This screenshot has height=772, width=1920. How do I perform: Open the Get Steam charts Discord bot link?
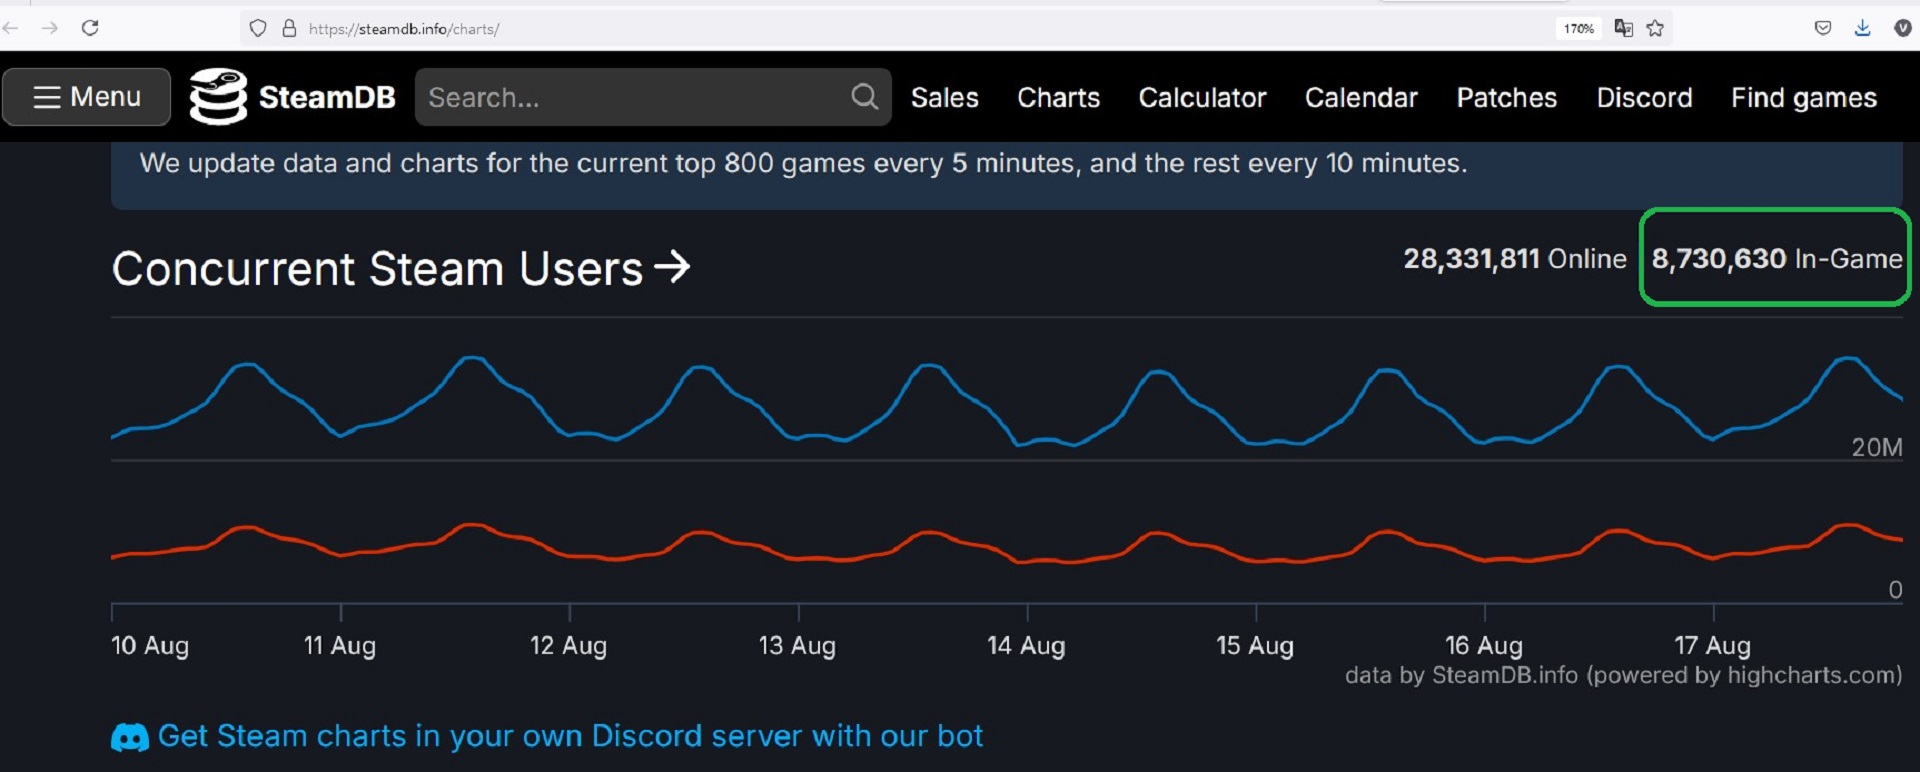click(x=570, y=736)
